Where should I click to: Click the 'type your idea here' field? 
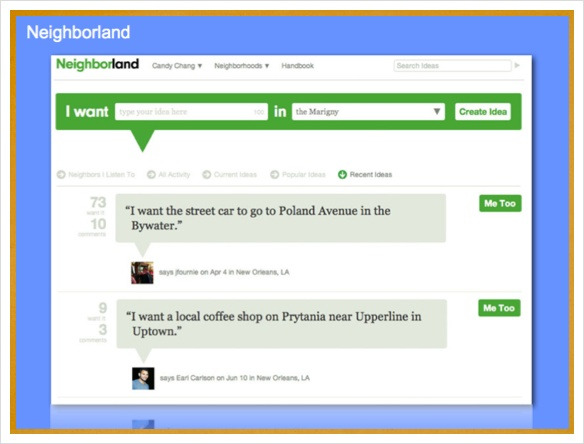coord(191,112)
